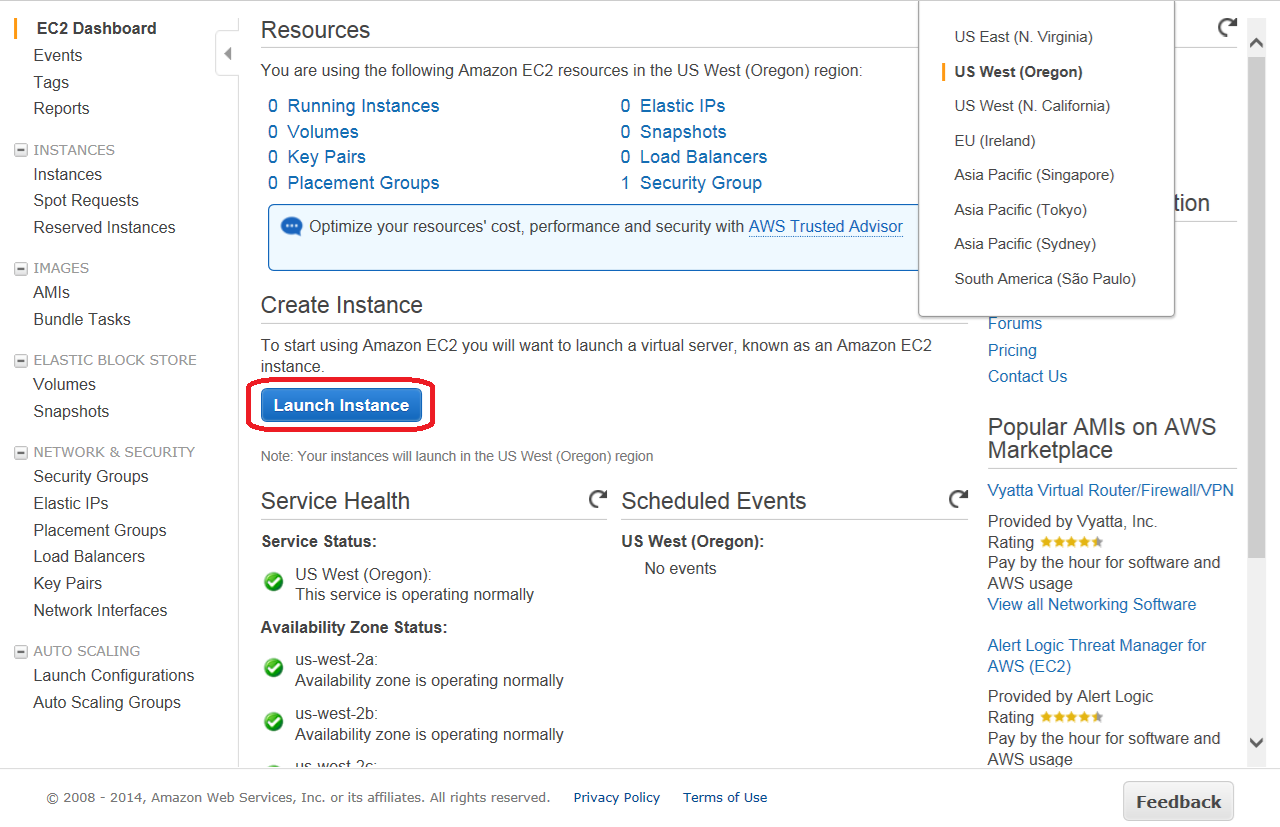
Task: Open Security Groups in the sidebar
Action: (91, 477)
